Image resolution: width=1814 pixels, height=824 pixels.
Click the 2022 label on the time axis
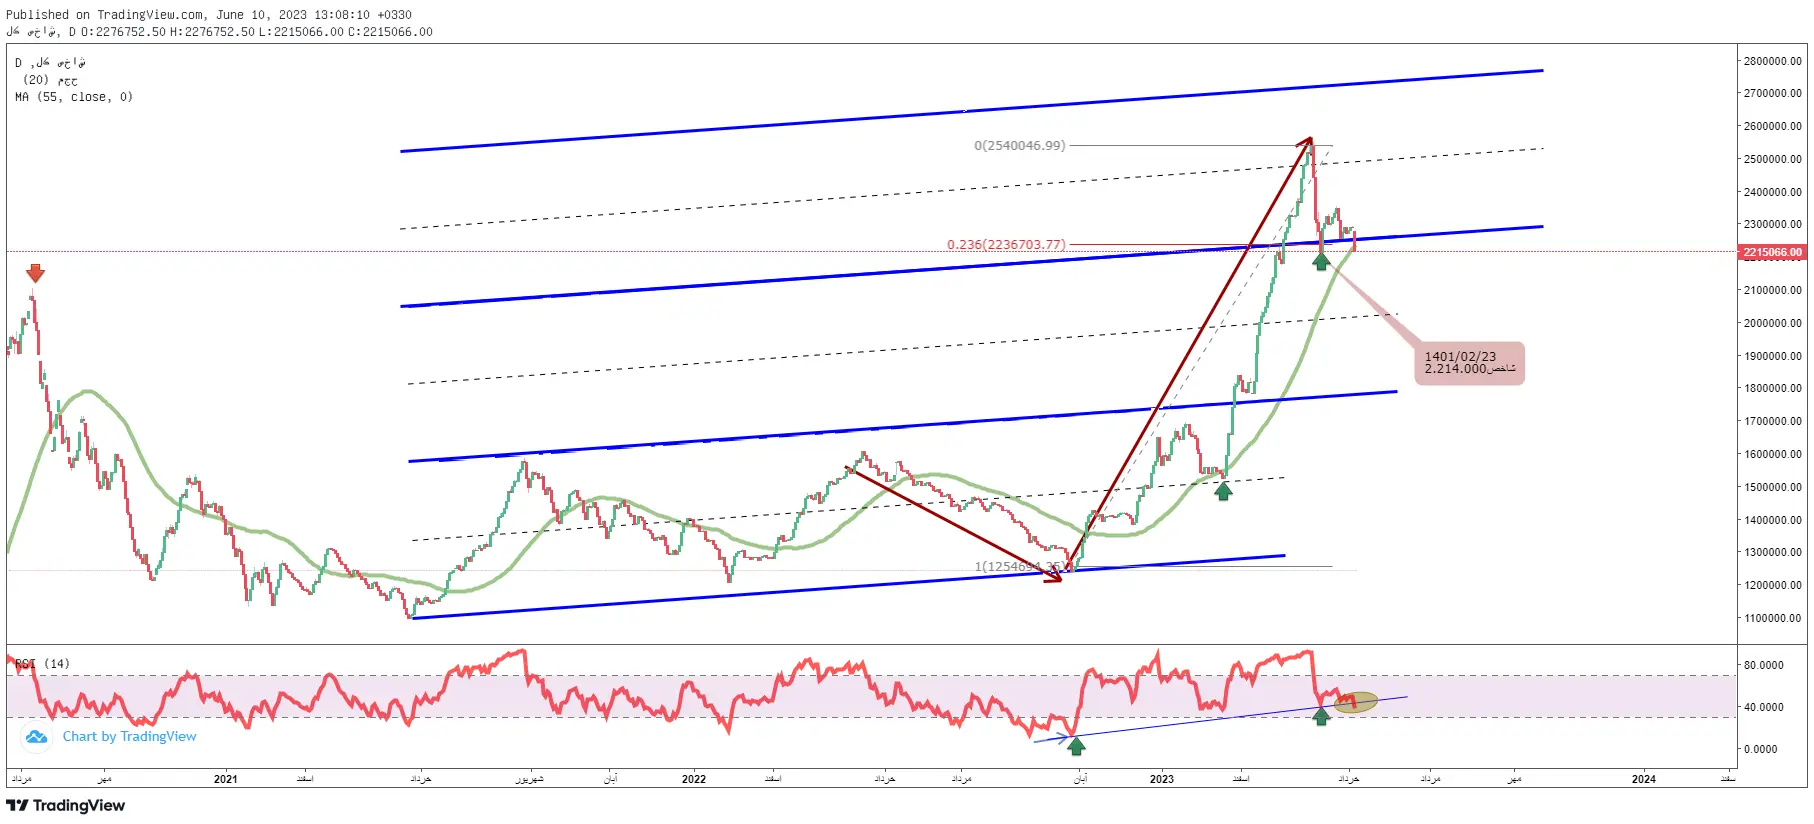(694, 779)
